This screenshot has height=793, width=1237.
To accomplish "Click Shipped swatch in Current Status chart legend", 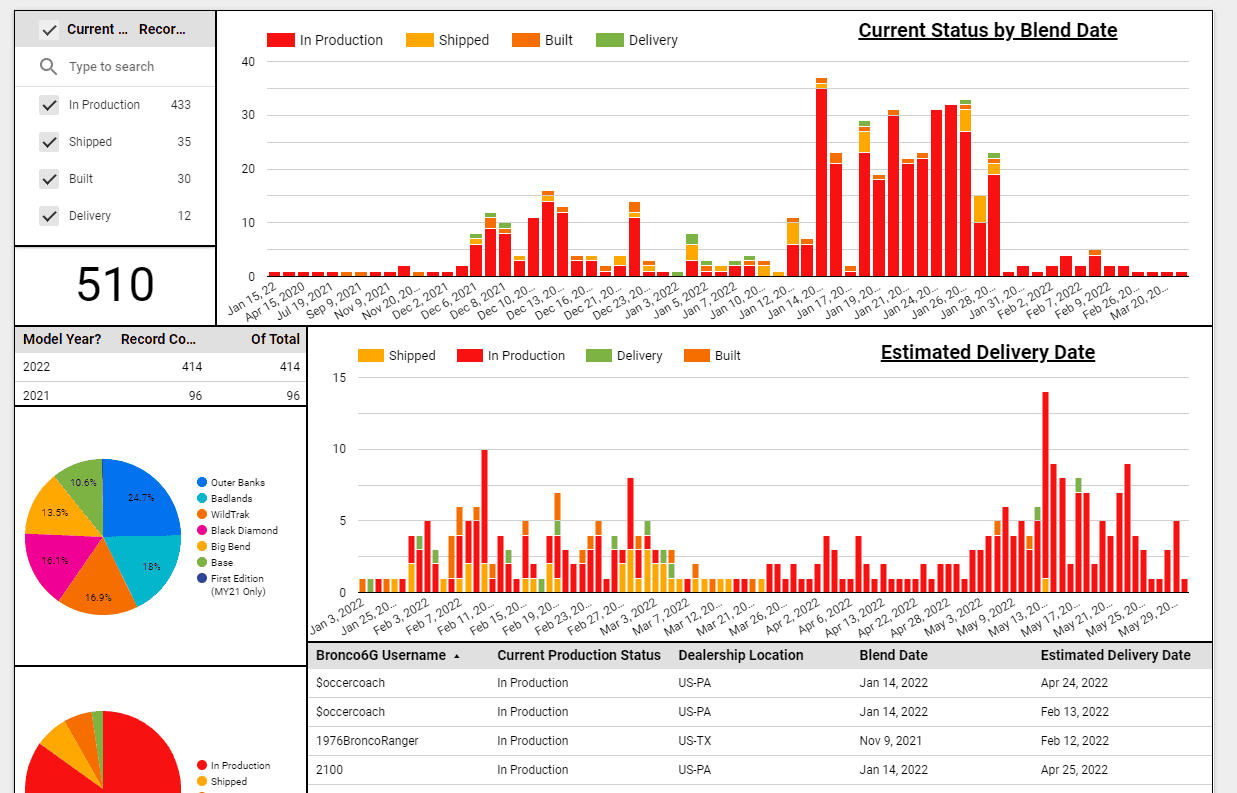I will pos(420,40).
